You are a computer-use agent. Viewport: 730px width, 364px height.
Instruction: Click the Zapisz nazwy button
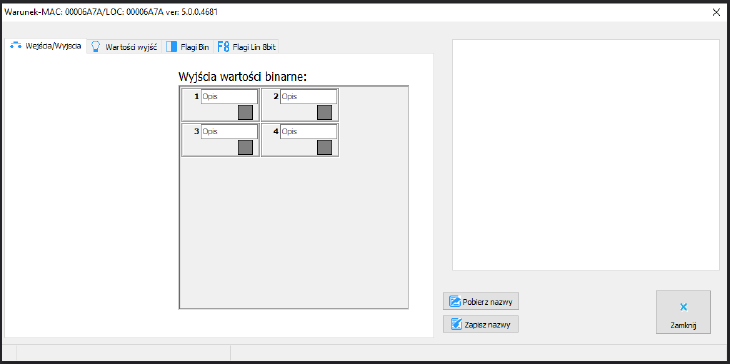[481, 324]
